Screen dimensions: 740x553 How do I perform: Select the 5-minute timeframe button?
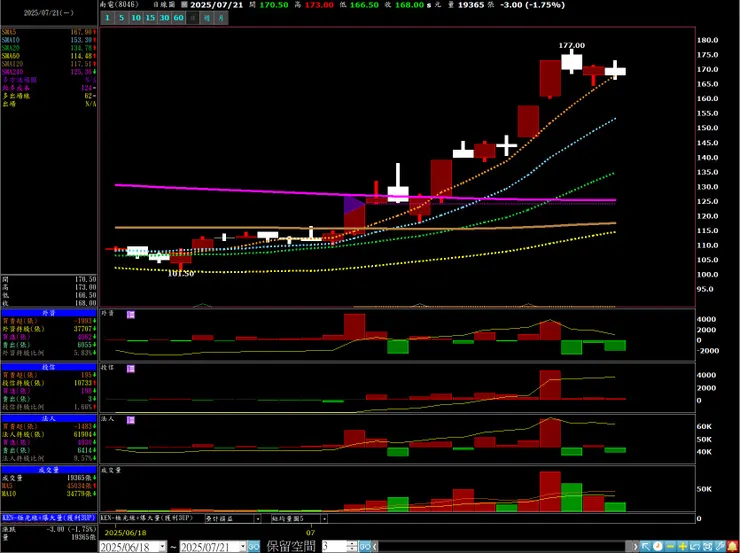pos(122,18)
